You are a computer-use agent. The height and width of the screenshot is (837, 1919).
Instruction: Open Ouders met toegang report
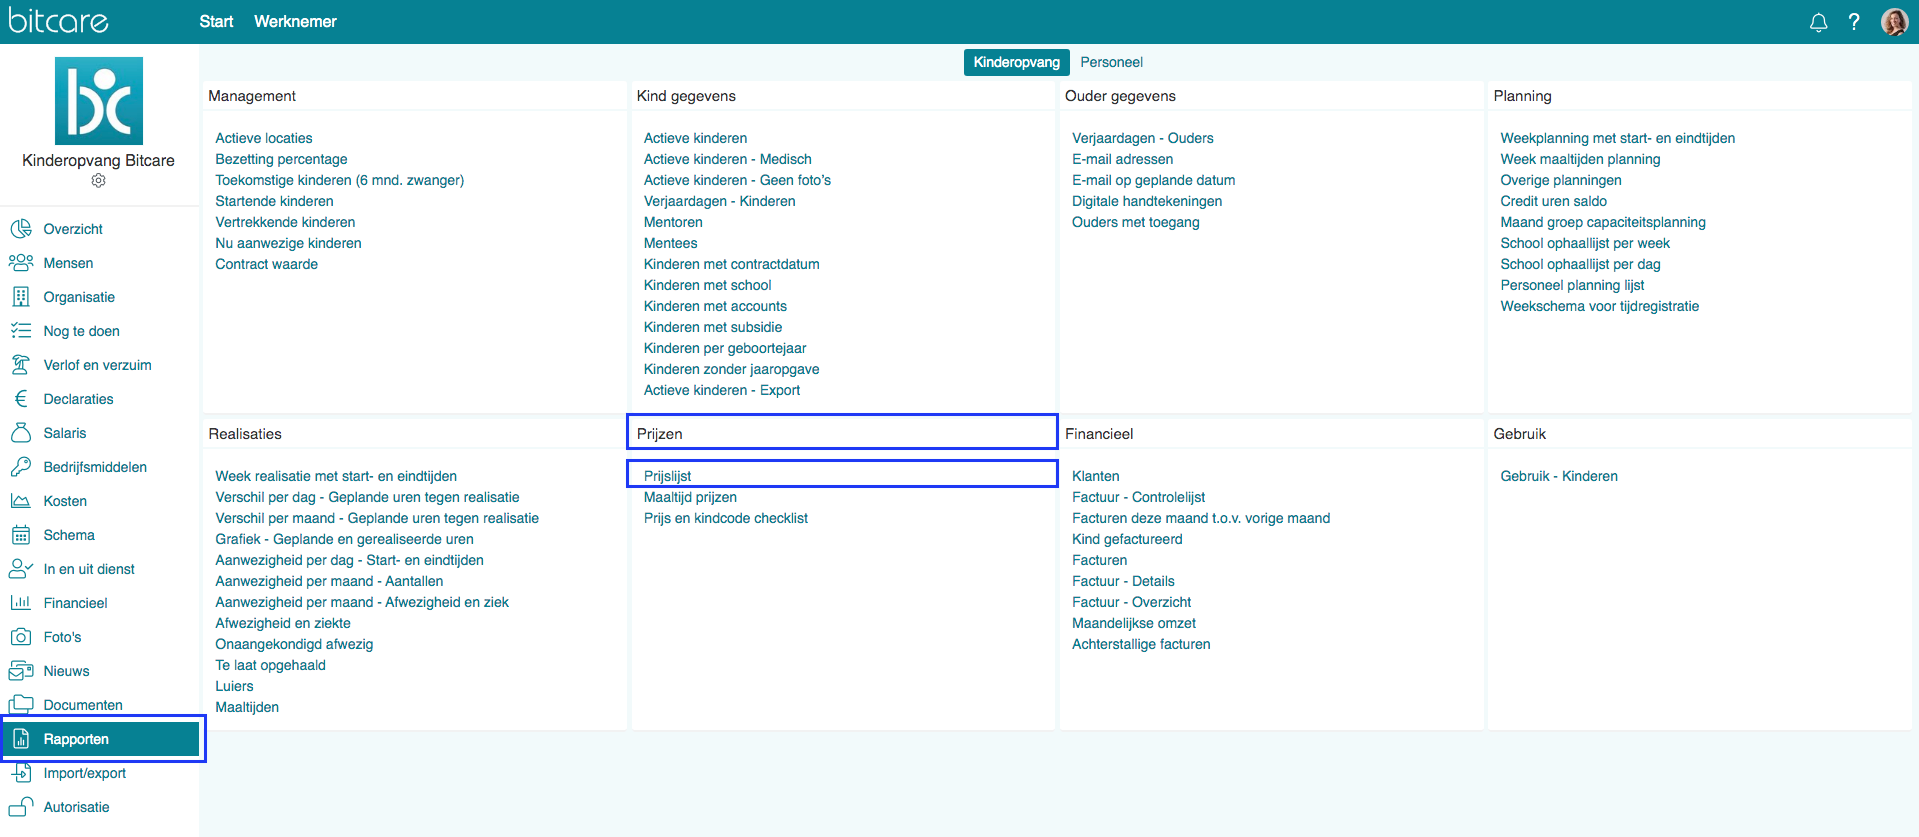1135,222
